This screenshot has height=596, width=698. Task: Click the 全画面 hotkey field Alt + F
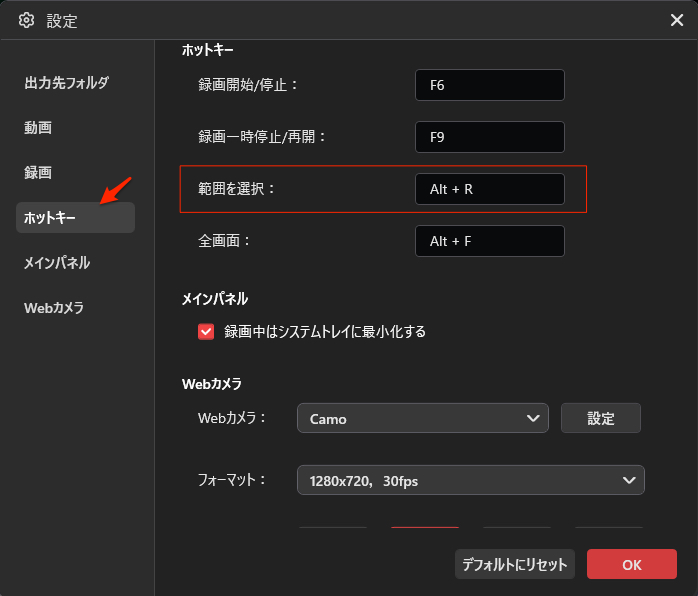click(x=489, y=241)
